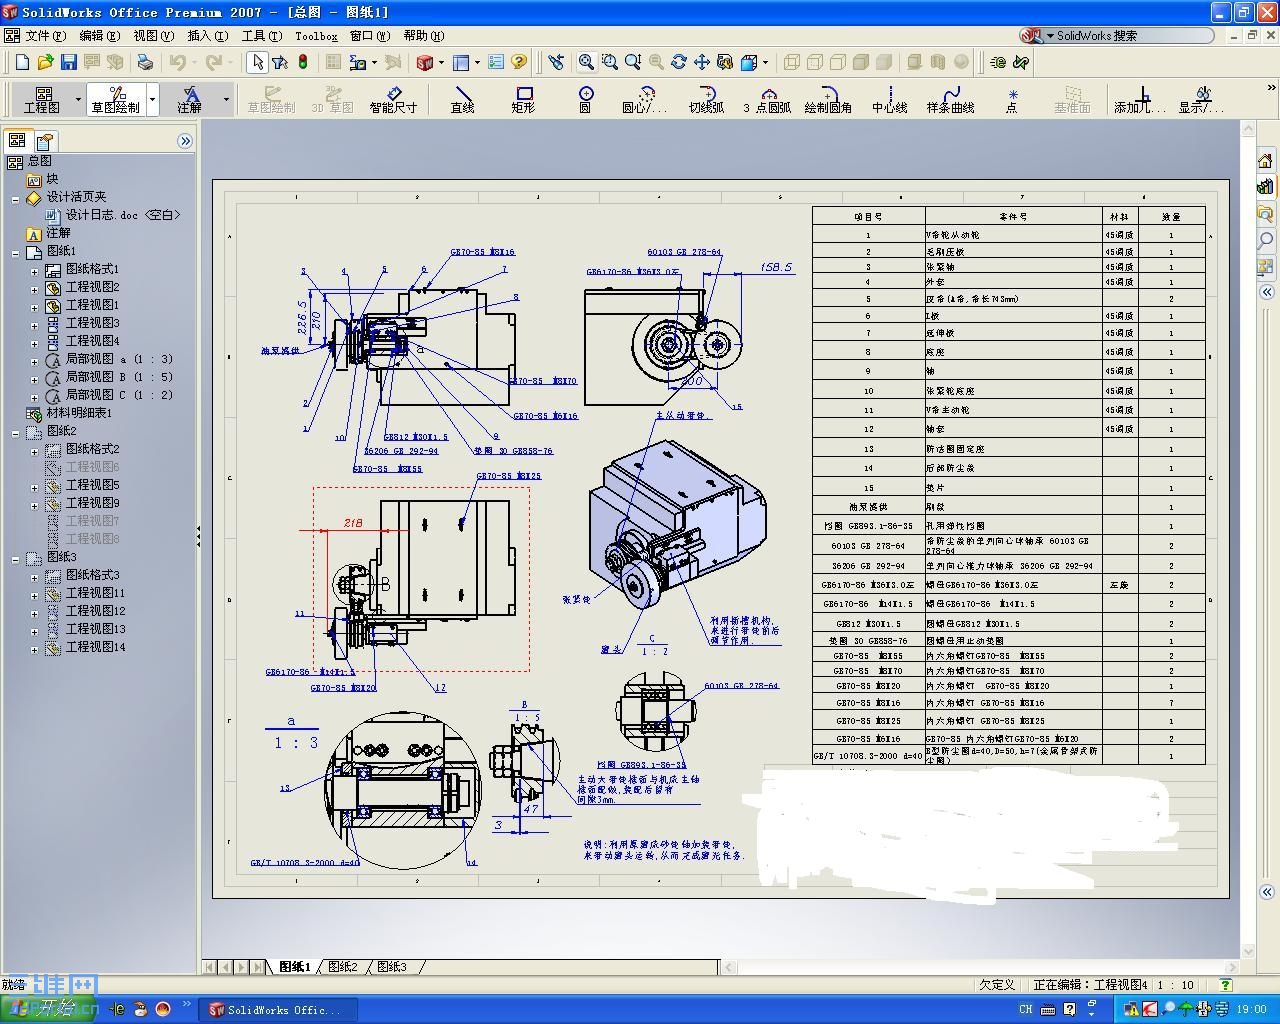Switch to the 图纸2 sheet tab
Screen dimensions: 1280x1024
coord(343,967)
